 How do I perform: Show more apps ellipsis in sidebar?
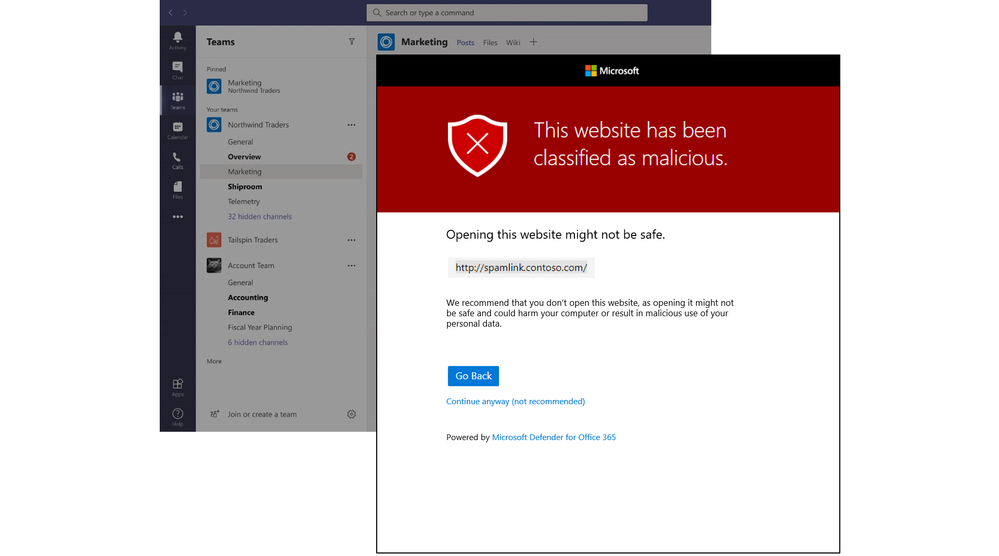(178, 217)
